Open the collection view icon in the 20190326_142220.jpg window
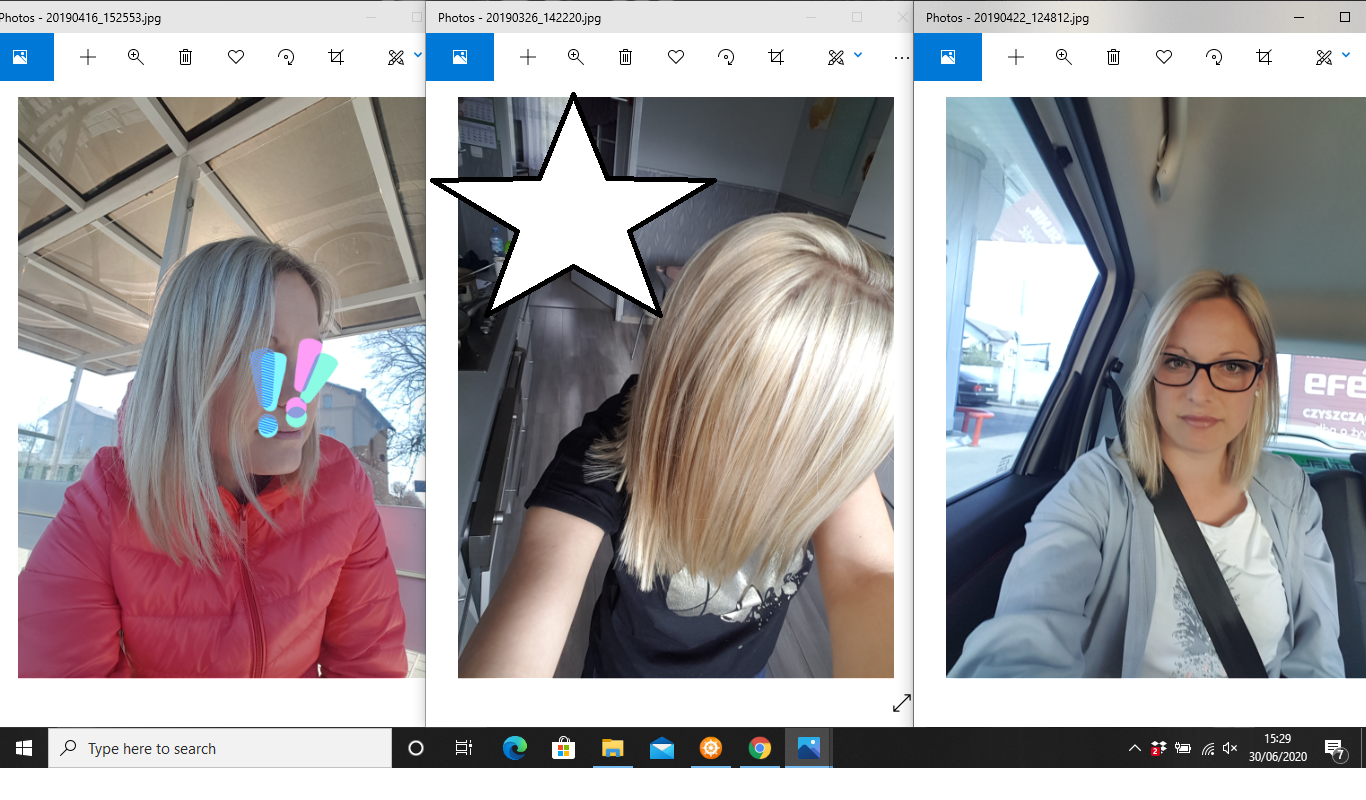The height and width of the screenshot is (800, 1366). (460, 57)
